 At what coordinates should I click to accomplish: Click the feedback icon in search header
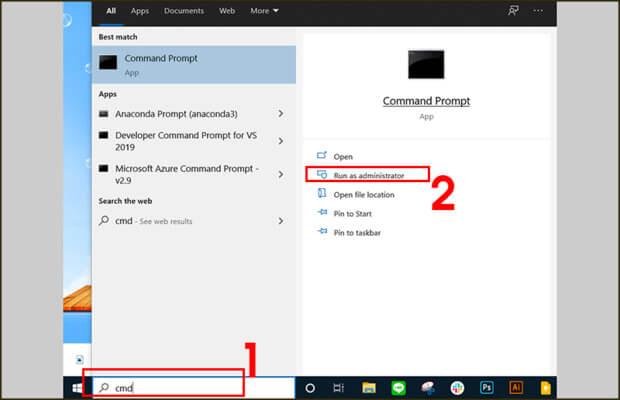(514, 11)
